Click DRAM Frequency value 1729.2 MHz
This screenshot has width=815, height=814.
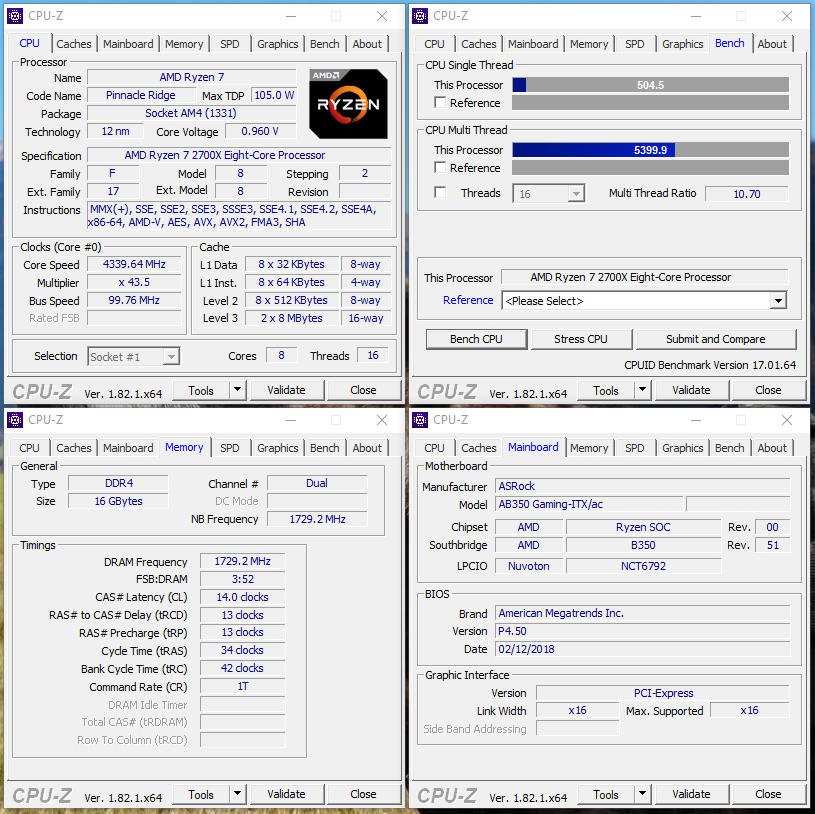(242, 561)
